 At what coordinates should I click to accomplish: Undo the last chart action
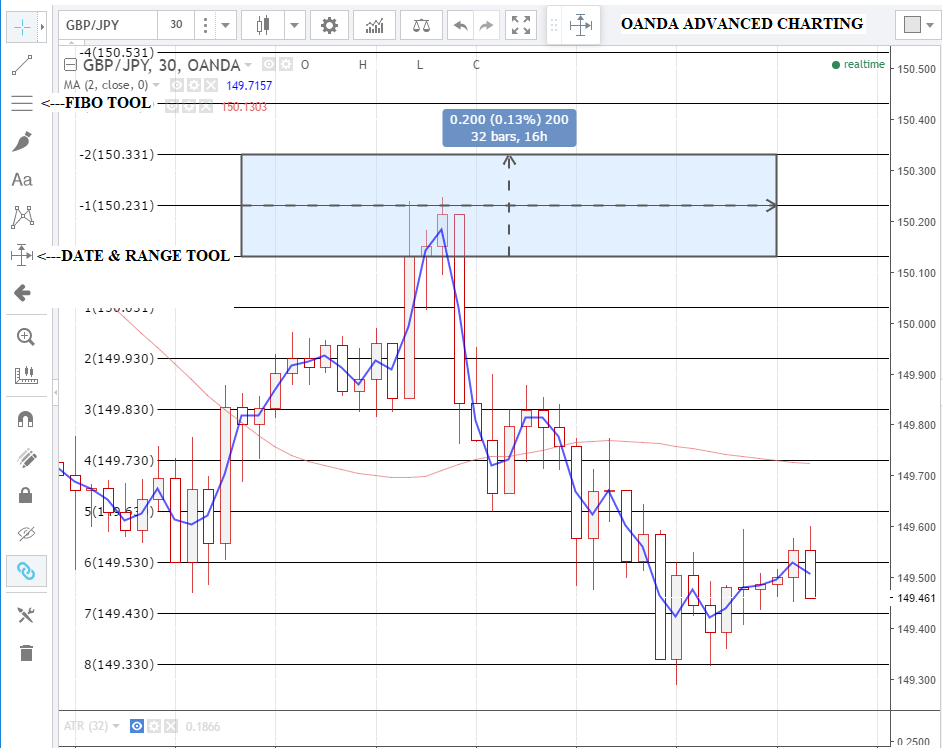(x=461, y=25)
